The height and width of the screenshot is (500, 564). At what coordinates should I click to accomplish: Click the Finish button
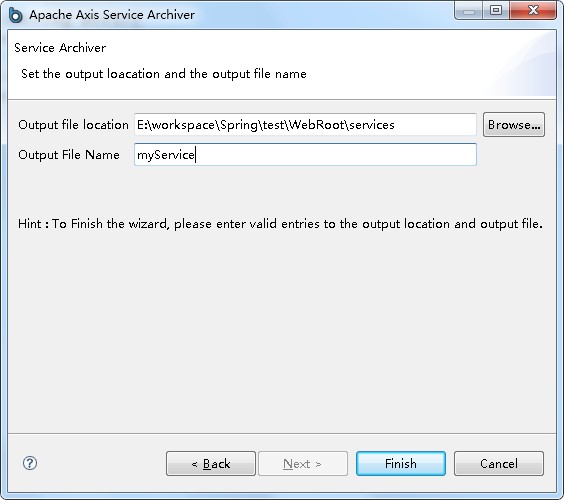(401, 463)
